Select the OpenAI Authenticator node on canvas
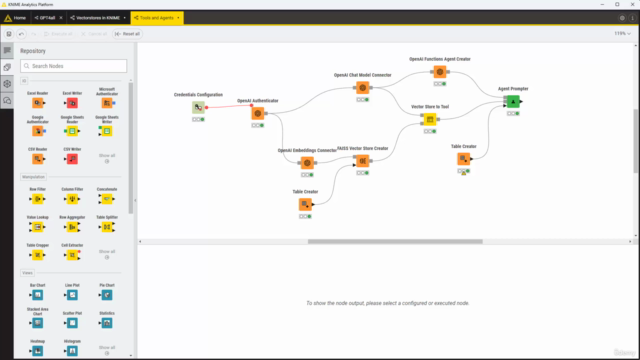The image size is (640, 360). pyautogui.click(x=258, y=113)
